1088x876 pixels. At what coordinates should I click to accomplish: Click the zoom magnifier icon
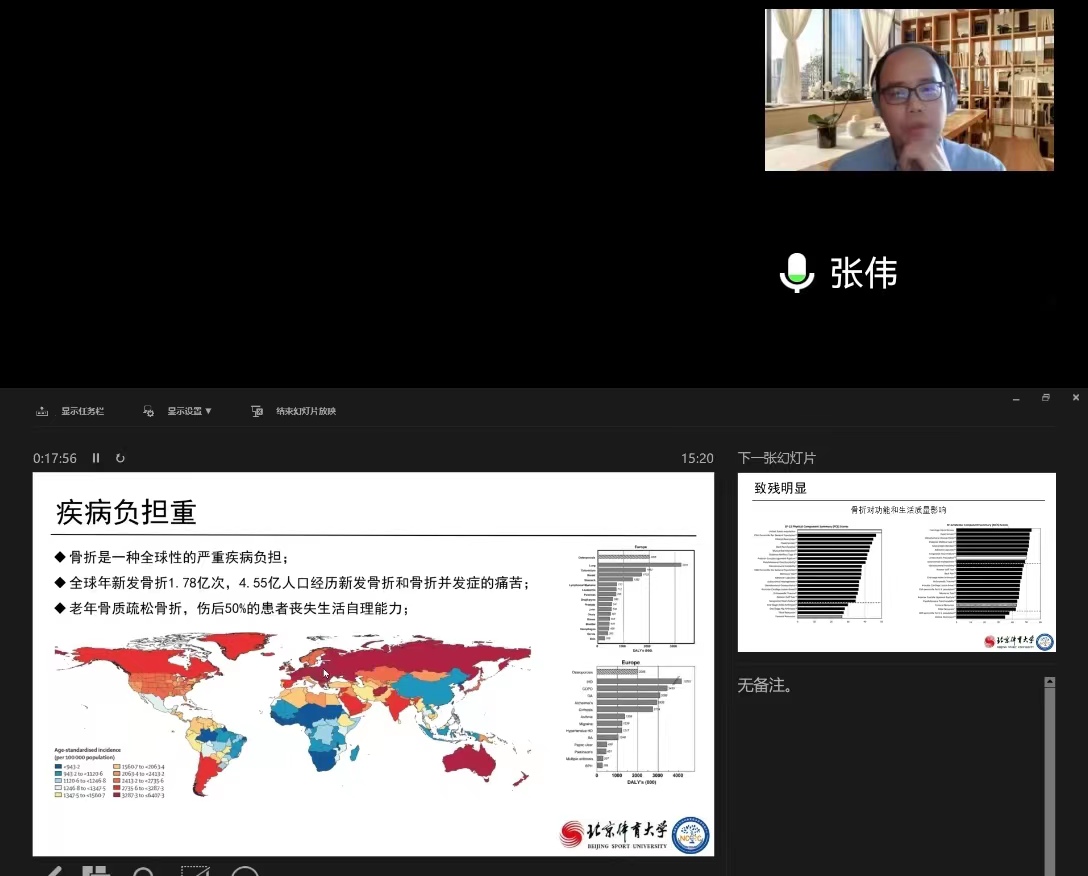144,872
